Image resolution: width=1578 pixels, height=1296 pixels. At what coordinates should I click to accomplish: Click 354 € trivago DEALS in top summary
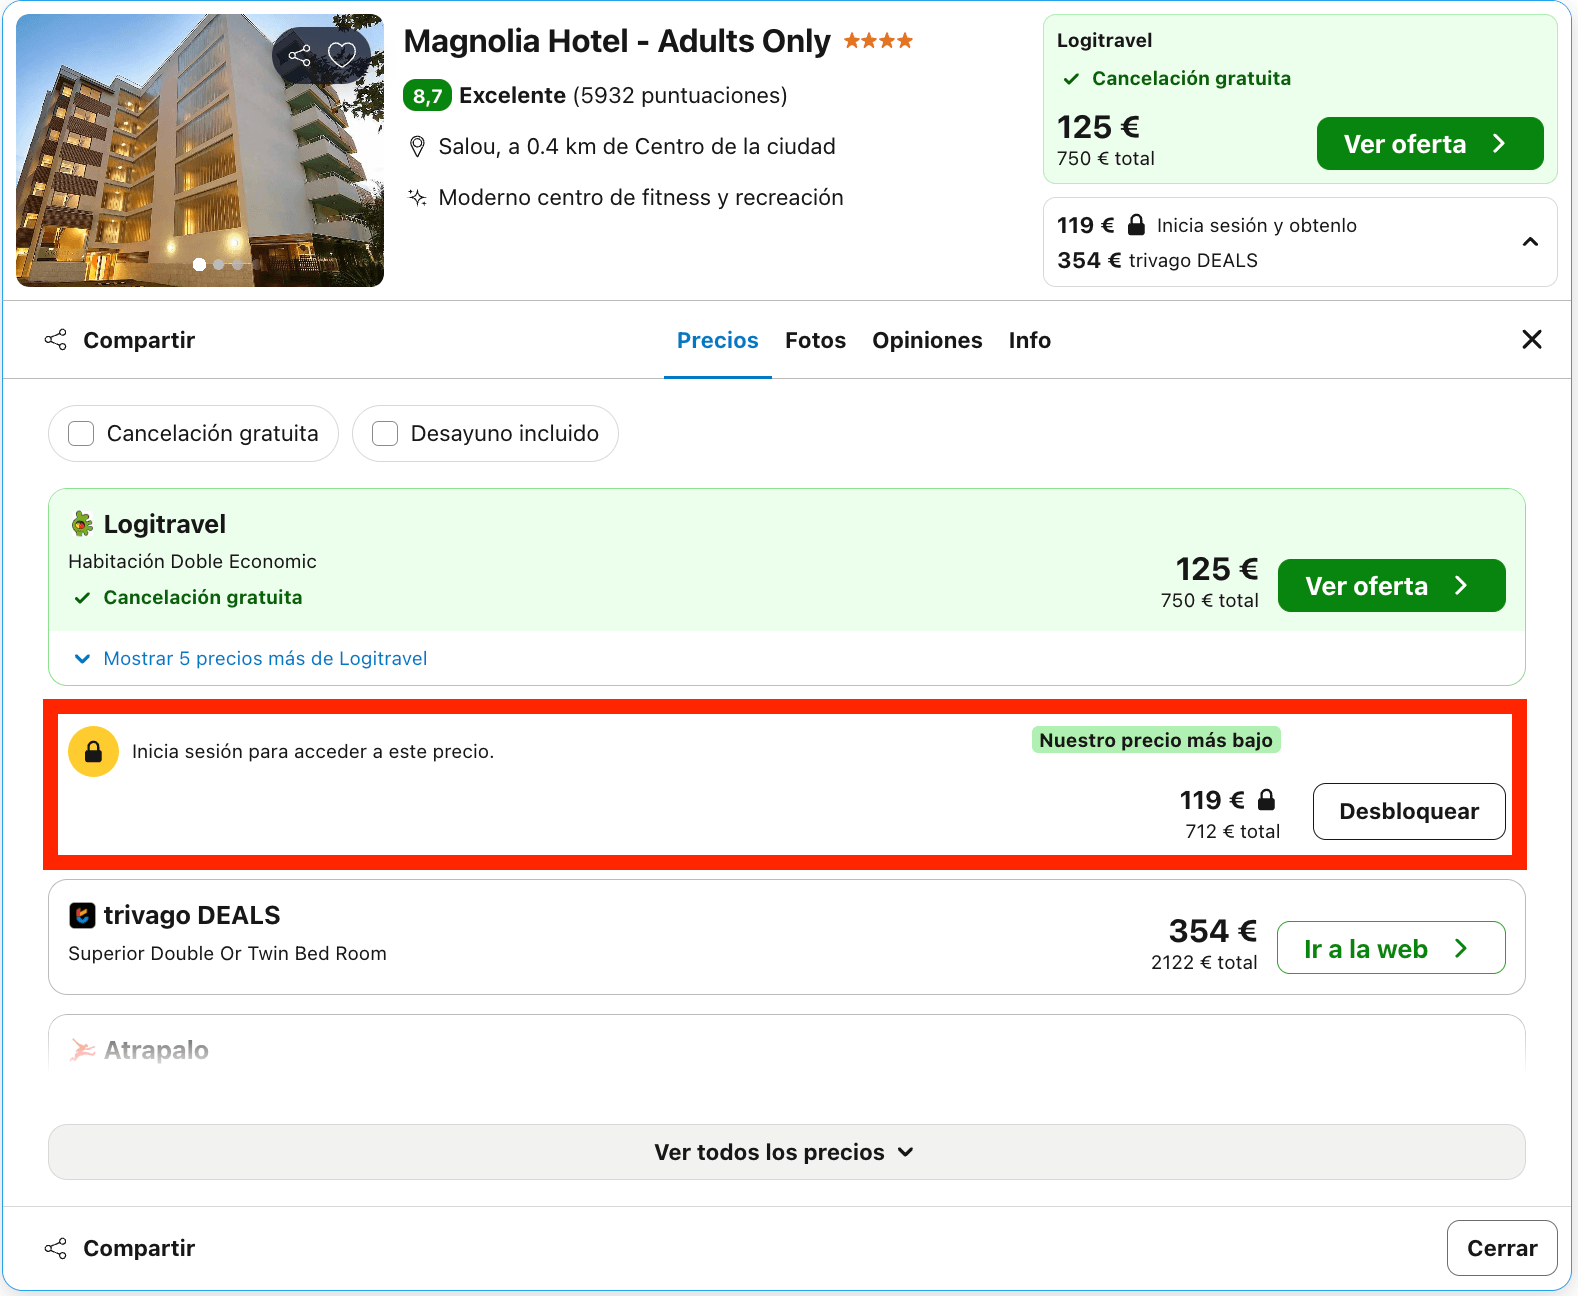pyautogui.click(x=1157, y=260)
